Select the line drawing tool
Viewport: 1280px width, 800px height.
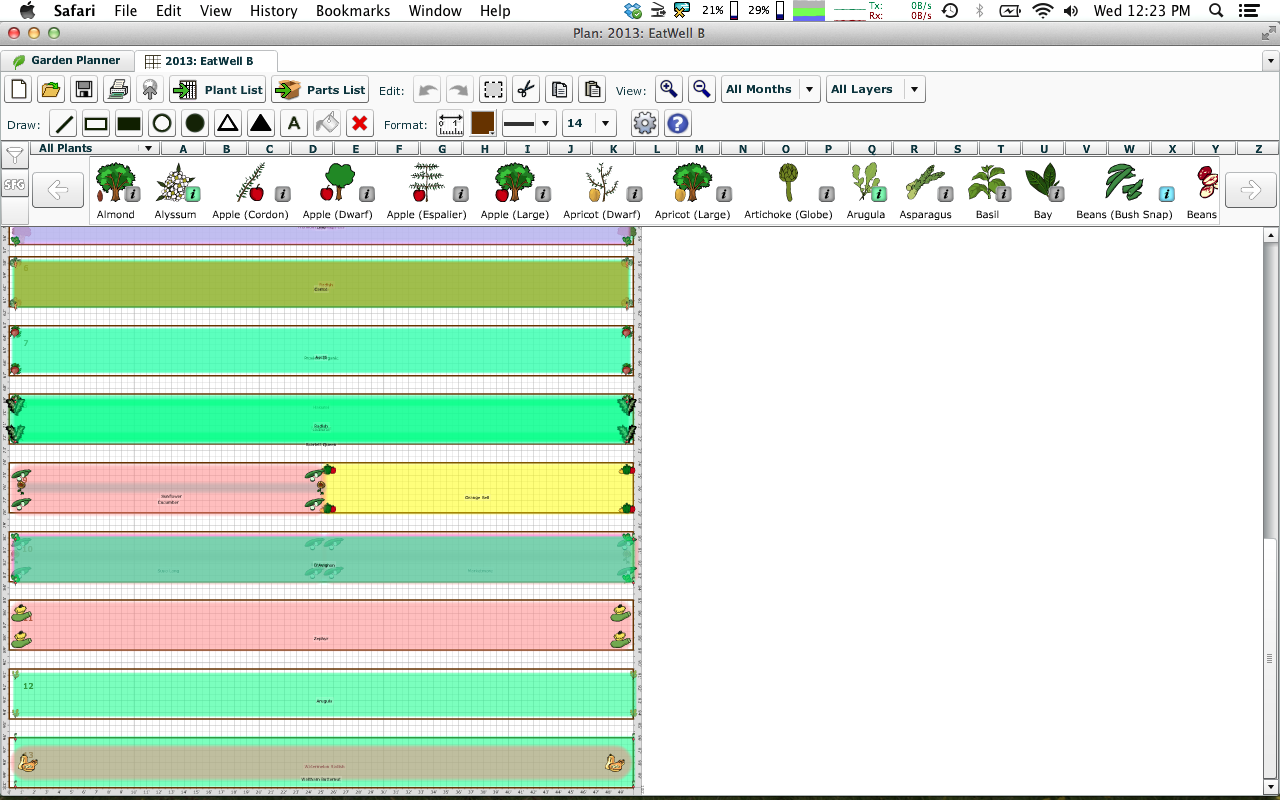tap(63, 124)
